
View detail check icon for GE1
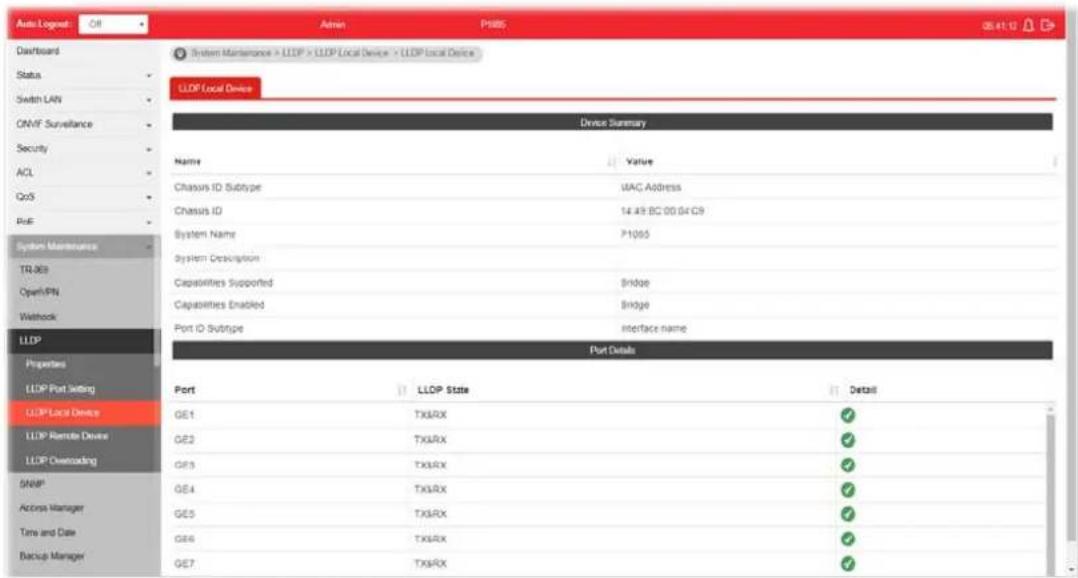(x=848, y=415)
